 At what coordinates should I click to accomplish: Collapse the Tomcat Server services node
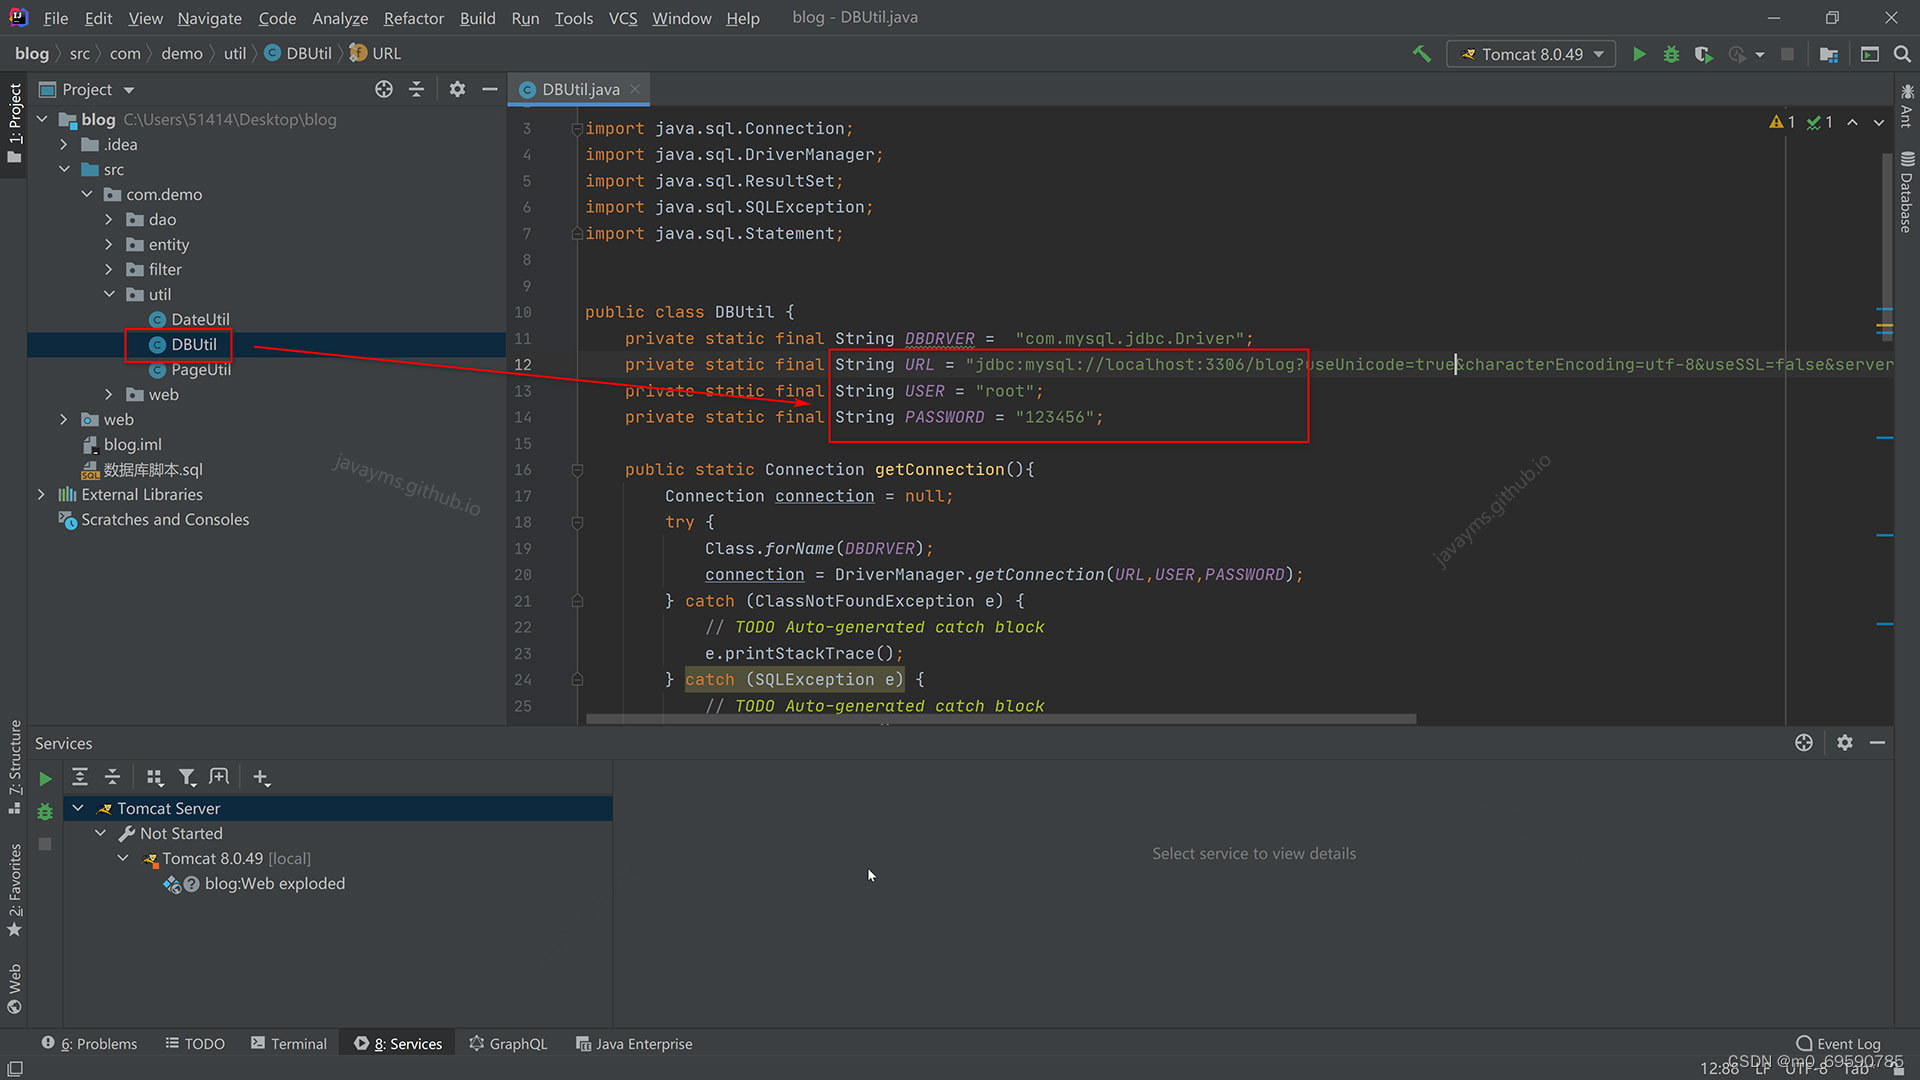tap(78, 808)
